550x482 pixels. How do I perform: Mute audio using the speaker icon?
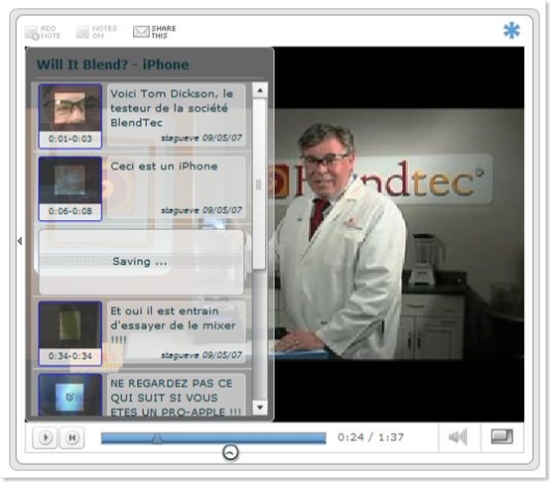(x=458, y=437)
